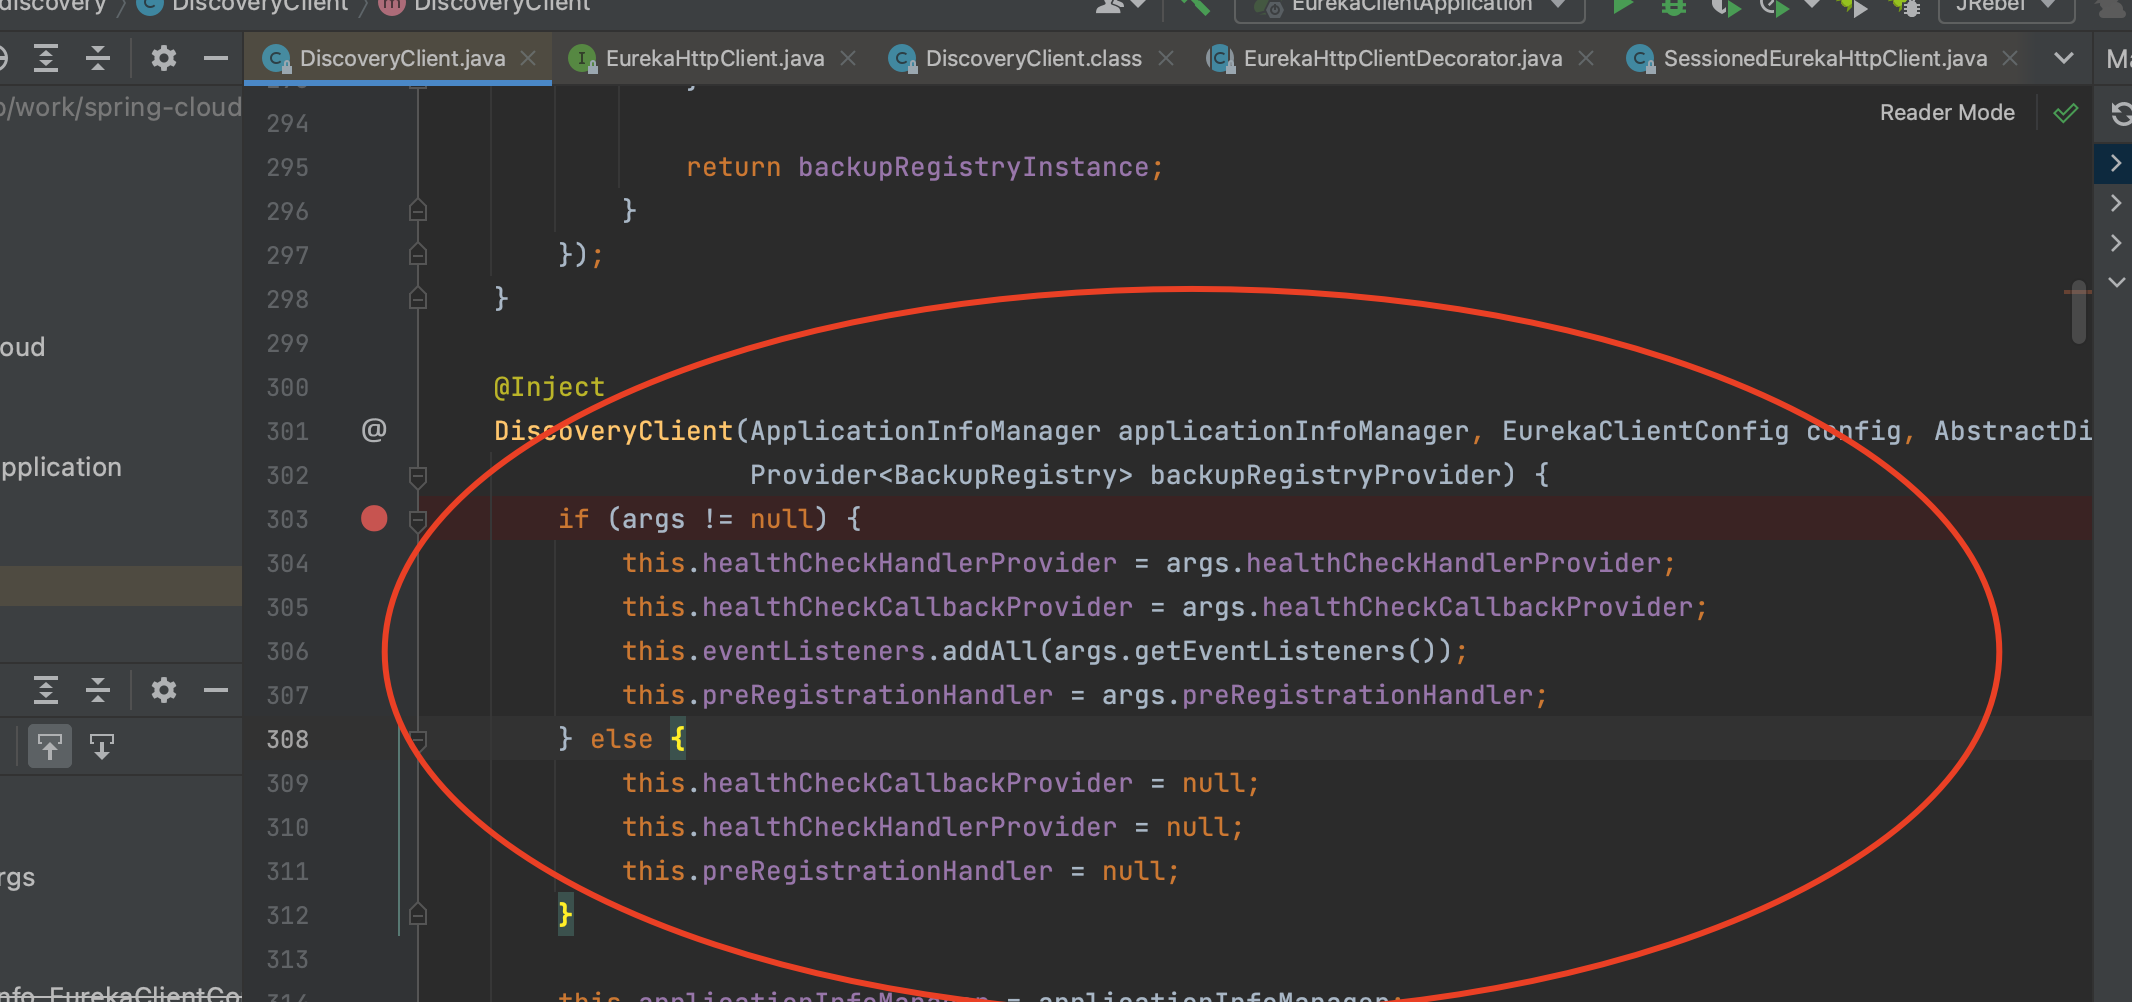This screenshot has width=2132, height=1002.
Task: Toggle Reader Mode in the editor
Action: (1947, 113)
